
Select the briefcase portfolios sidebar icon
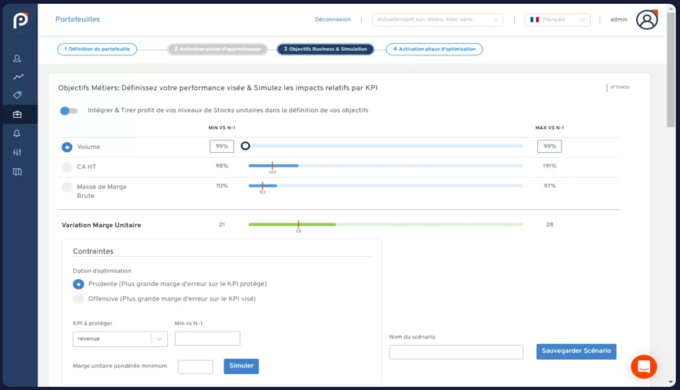pyautogui.click(x=17, y=115)
